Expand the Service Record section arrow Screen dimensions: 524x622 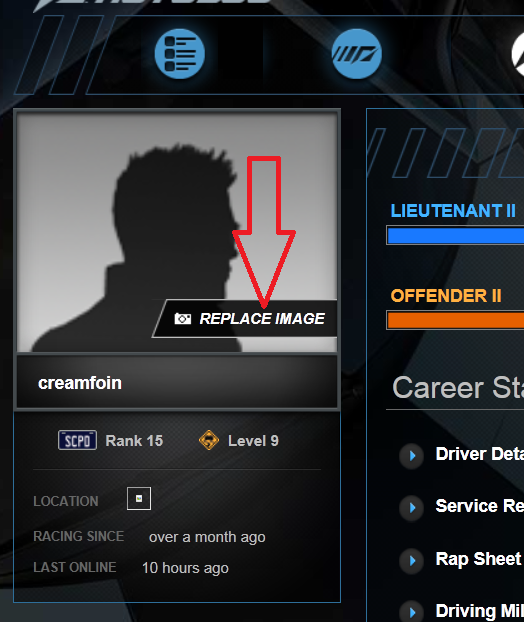tap(412, 507)
